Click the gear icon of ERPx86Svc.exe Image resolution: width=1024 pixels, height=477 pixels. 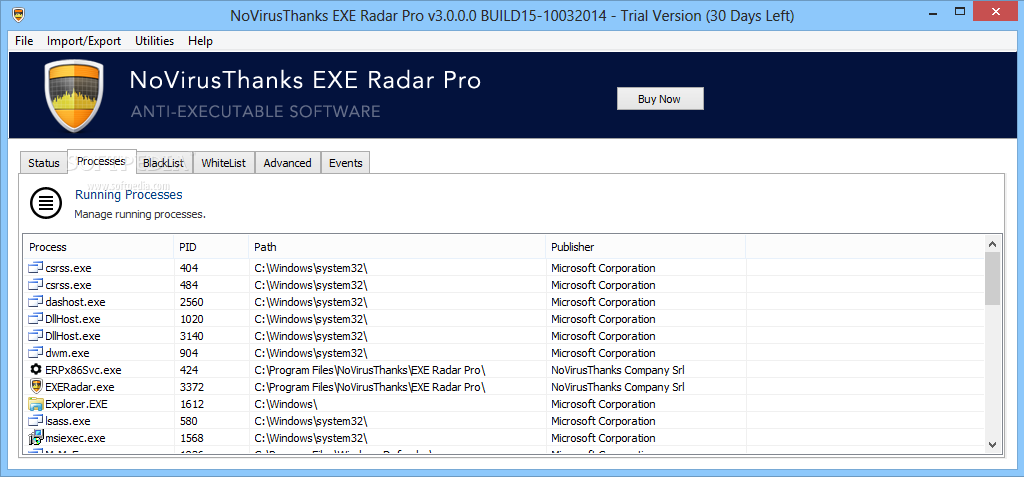tap(36, 370)
